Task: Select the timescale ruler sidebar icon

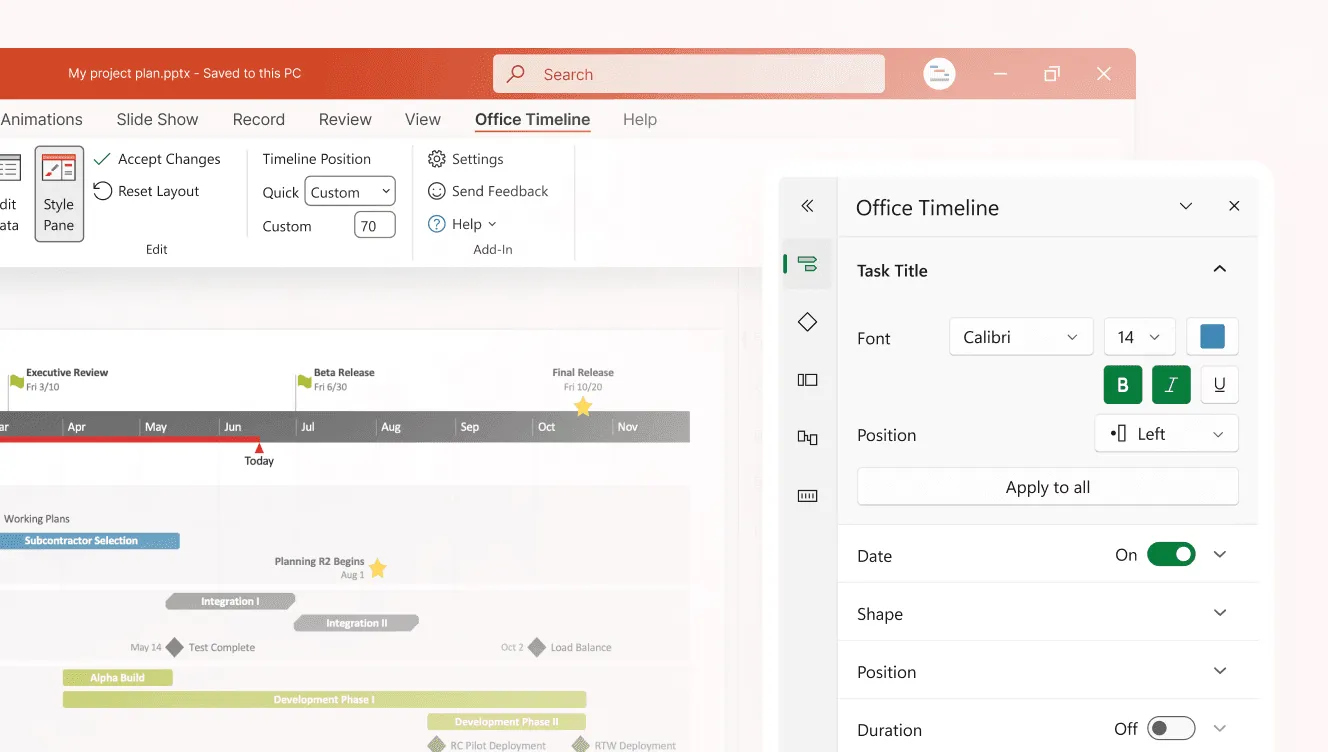Action: tap(807, 495)
